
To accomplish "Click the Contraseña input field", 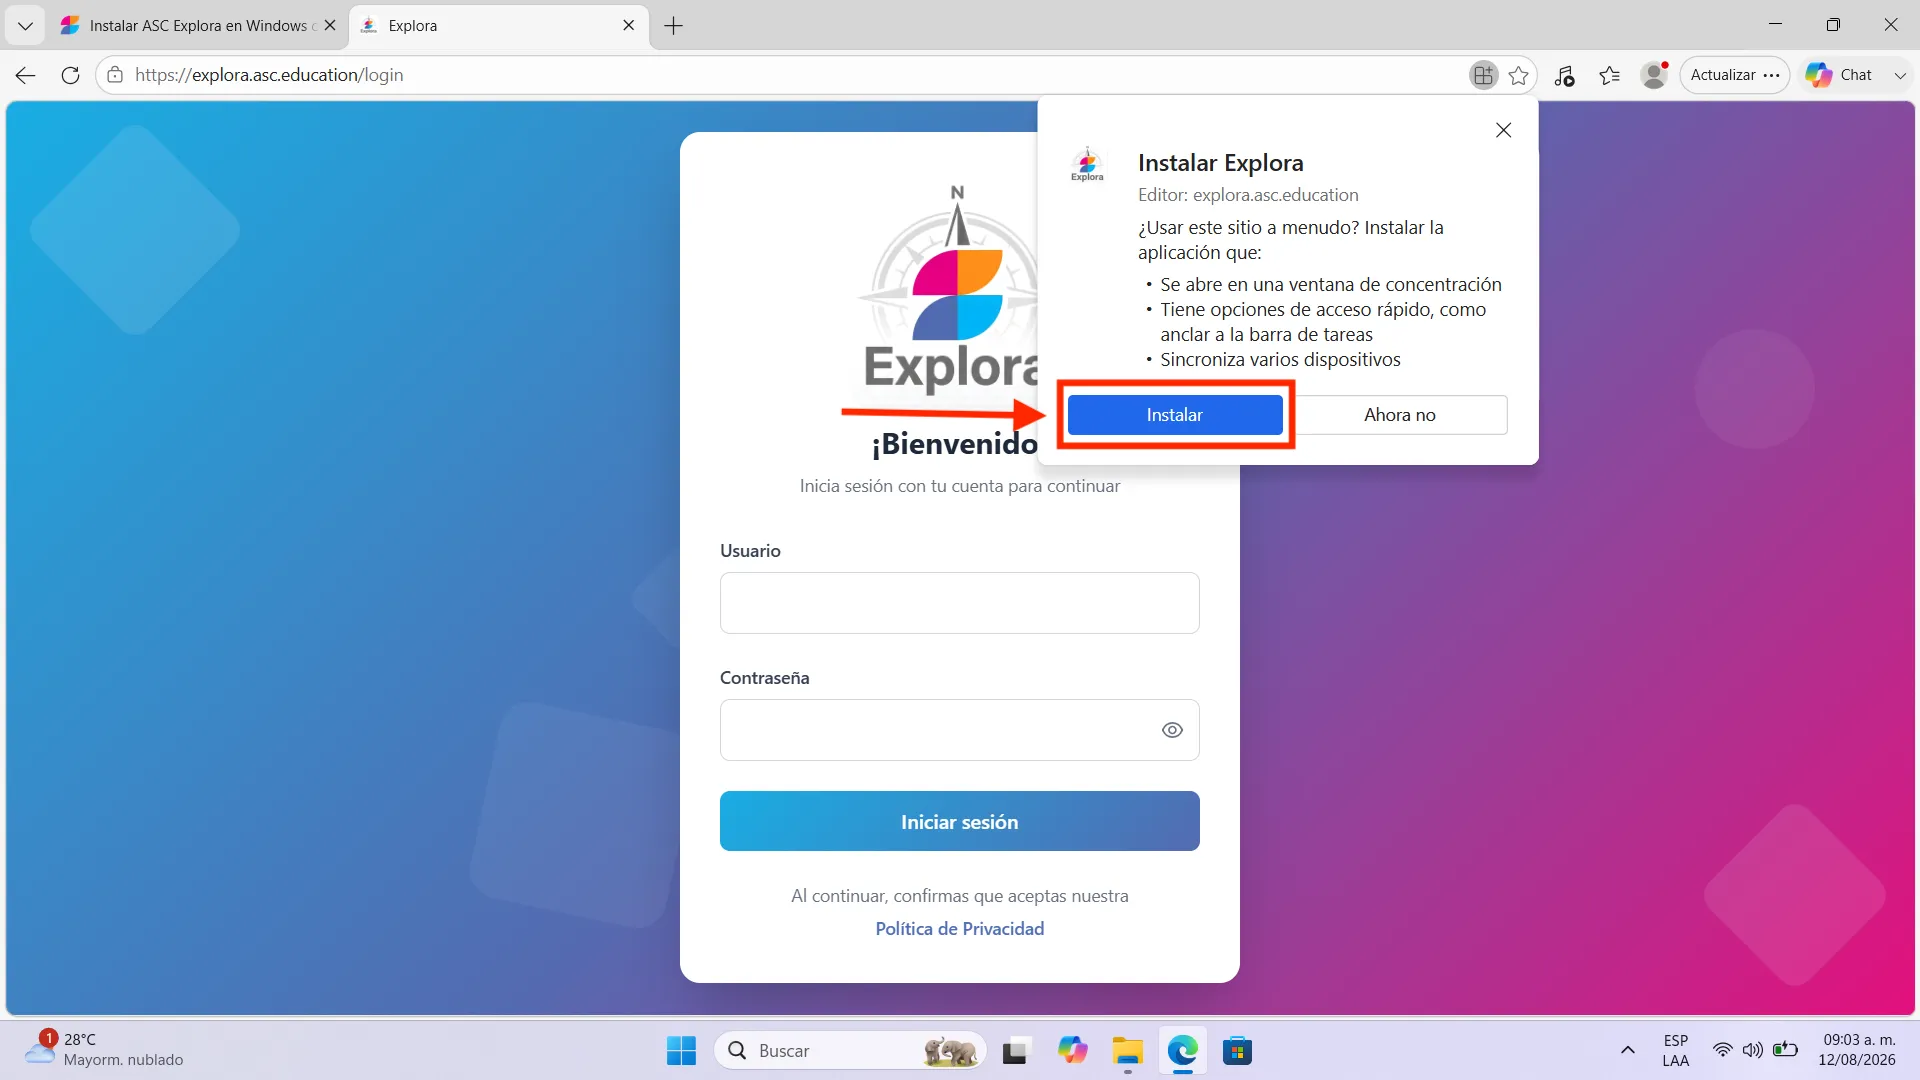I will (x=960, y=730).
